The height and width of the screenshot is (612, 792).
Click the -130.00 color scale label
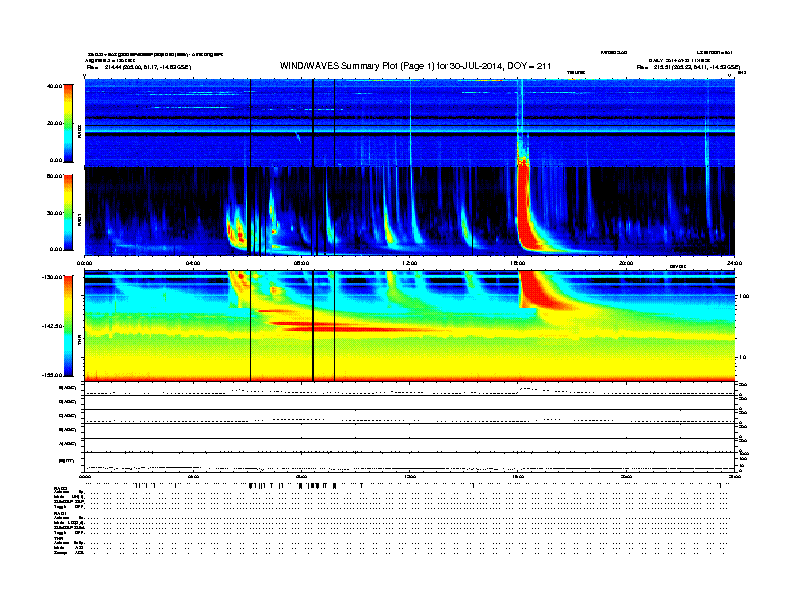(x=53, y=277)
